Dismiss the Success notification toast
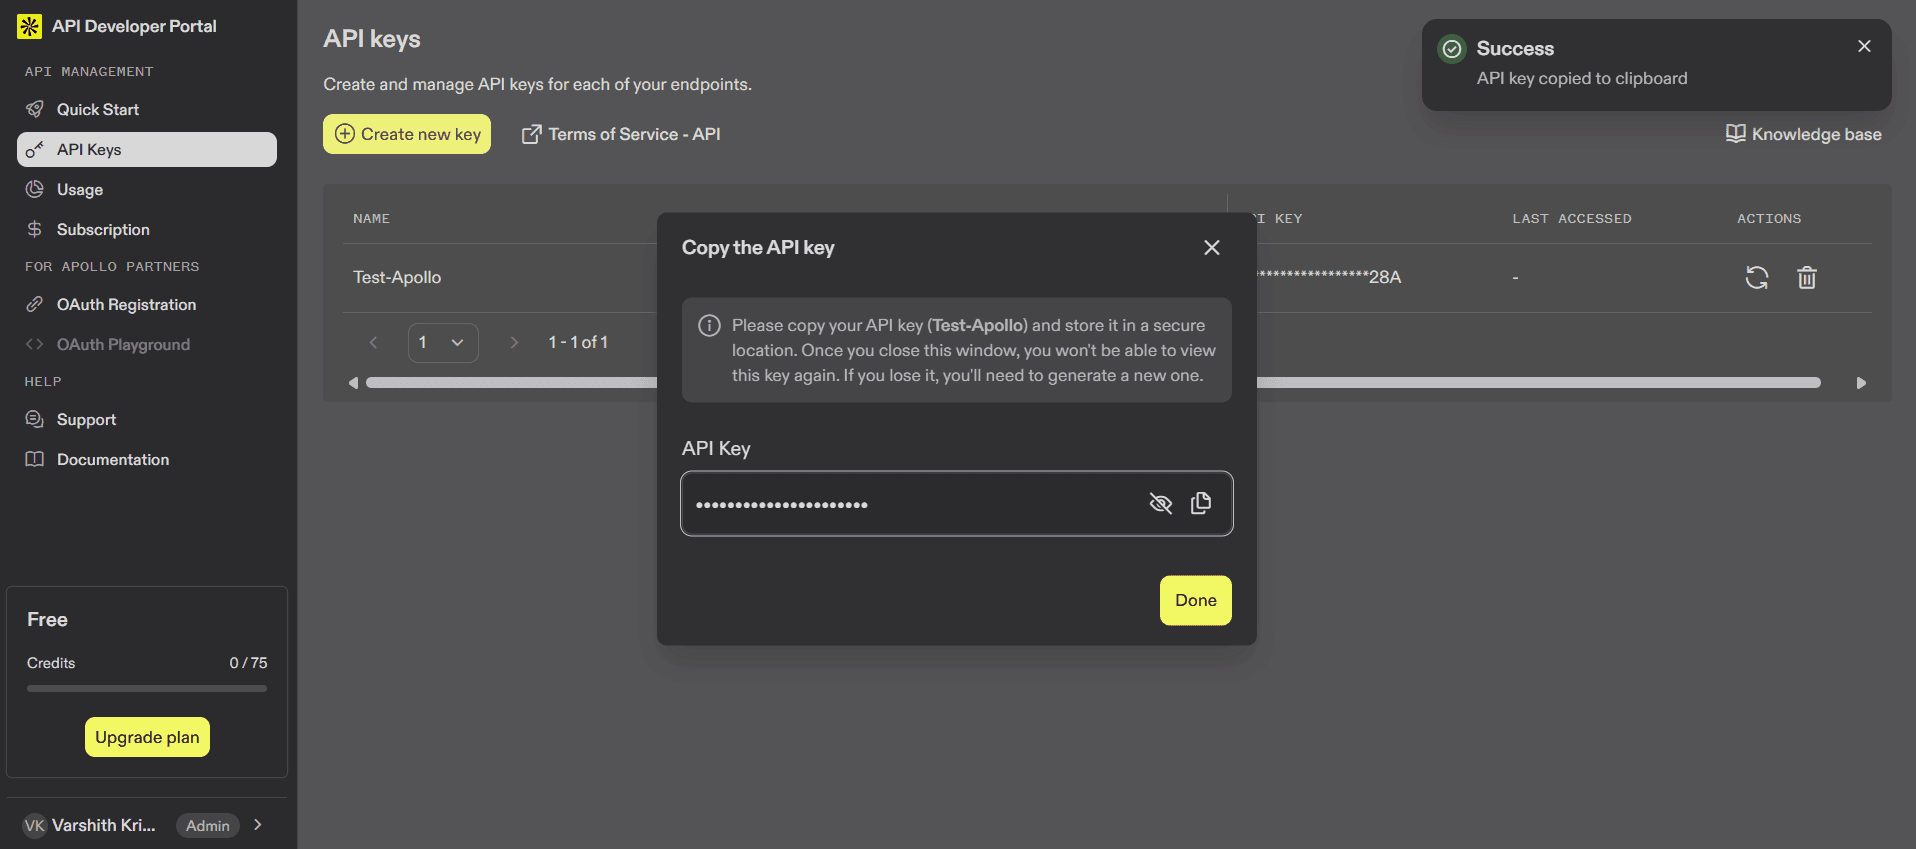 pos(1864,46)
